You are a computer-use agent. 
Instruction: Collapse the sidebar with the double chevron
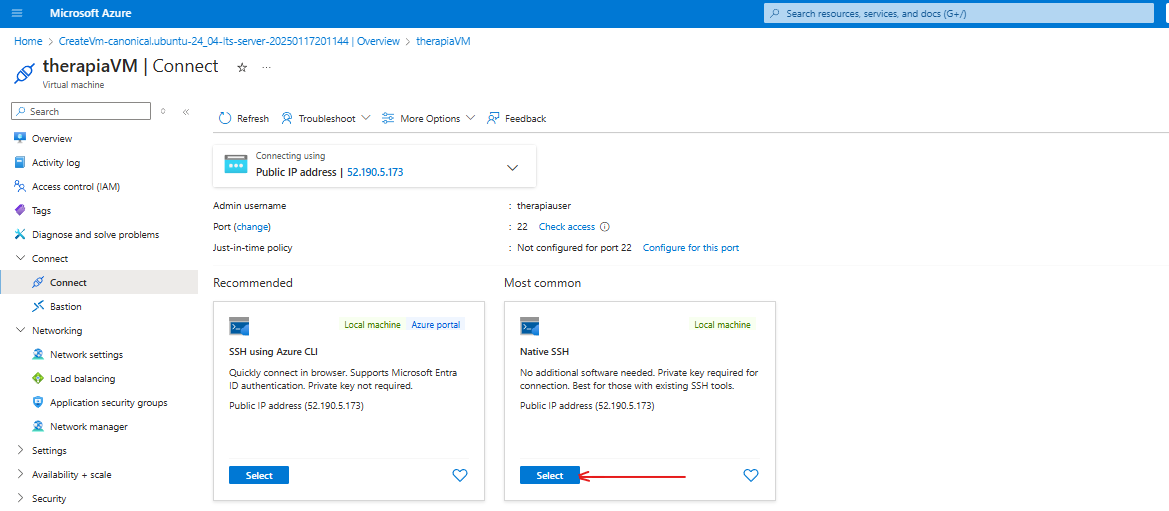[x=186, y=111]
